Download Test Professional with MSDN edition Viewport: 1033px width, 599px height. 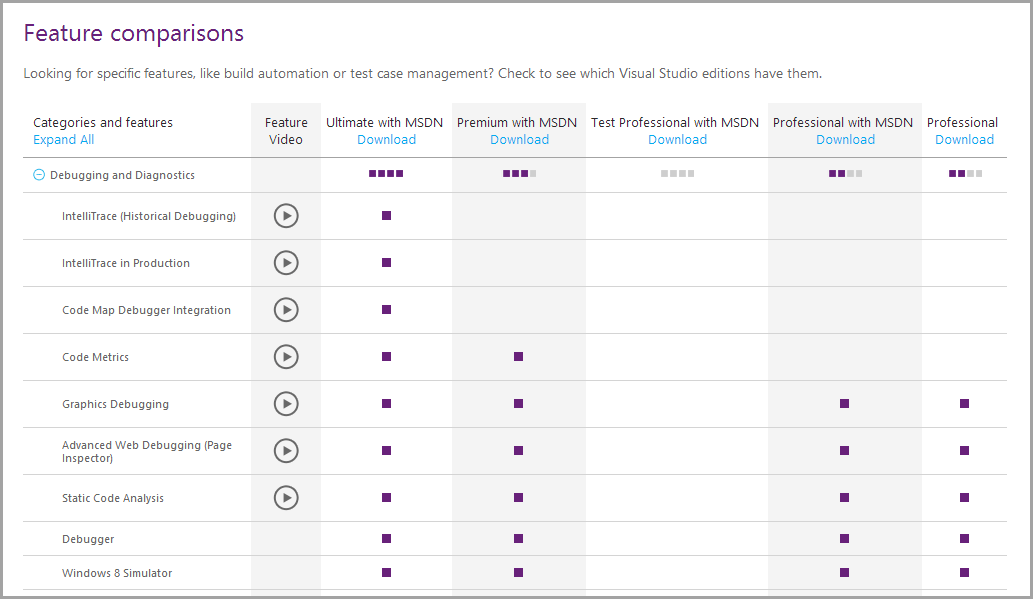677,140
